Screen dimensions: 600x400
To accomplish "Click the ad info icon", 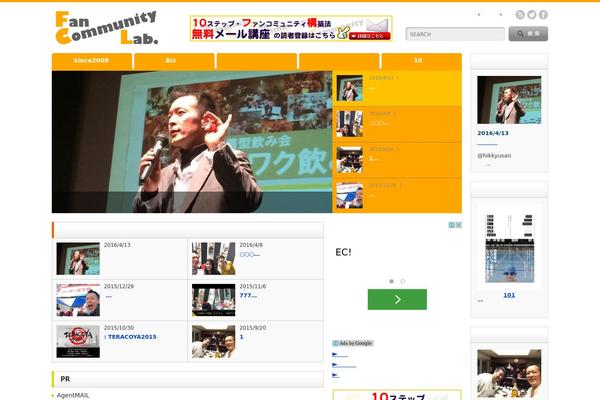I will pos(452,225).
